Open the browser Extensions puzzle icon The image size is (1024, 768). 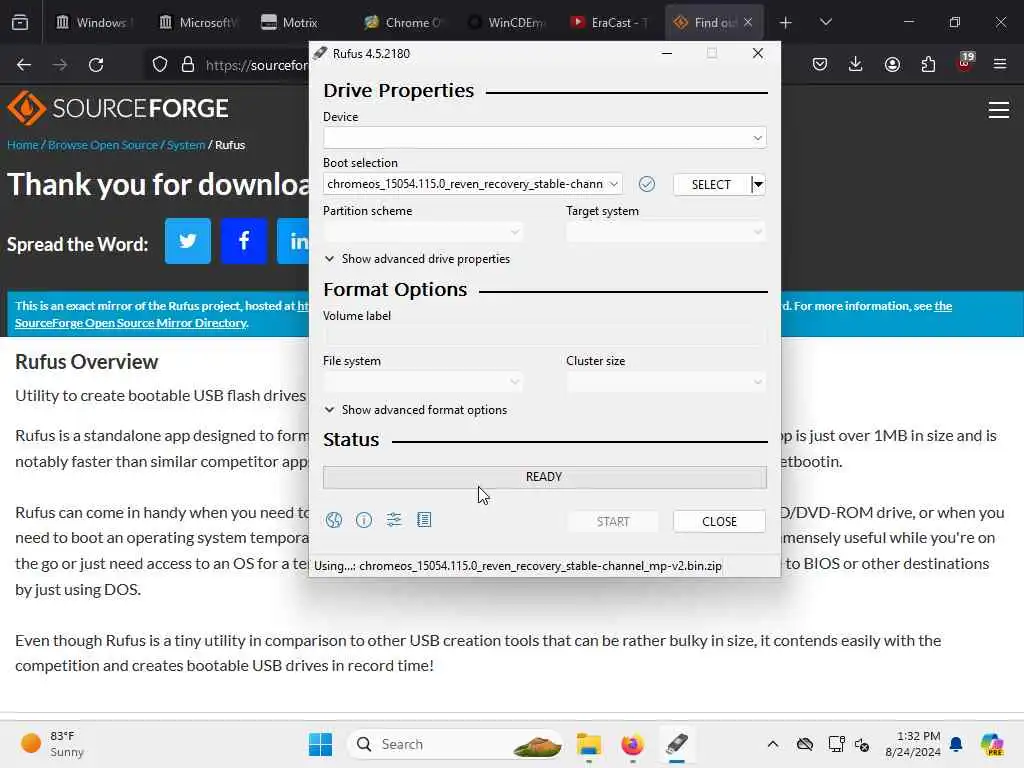pos(928,64)
